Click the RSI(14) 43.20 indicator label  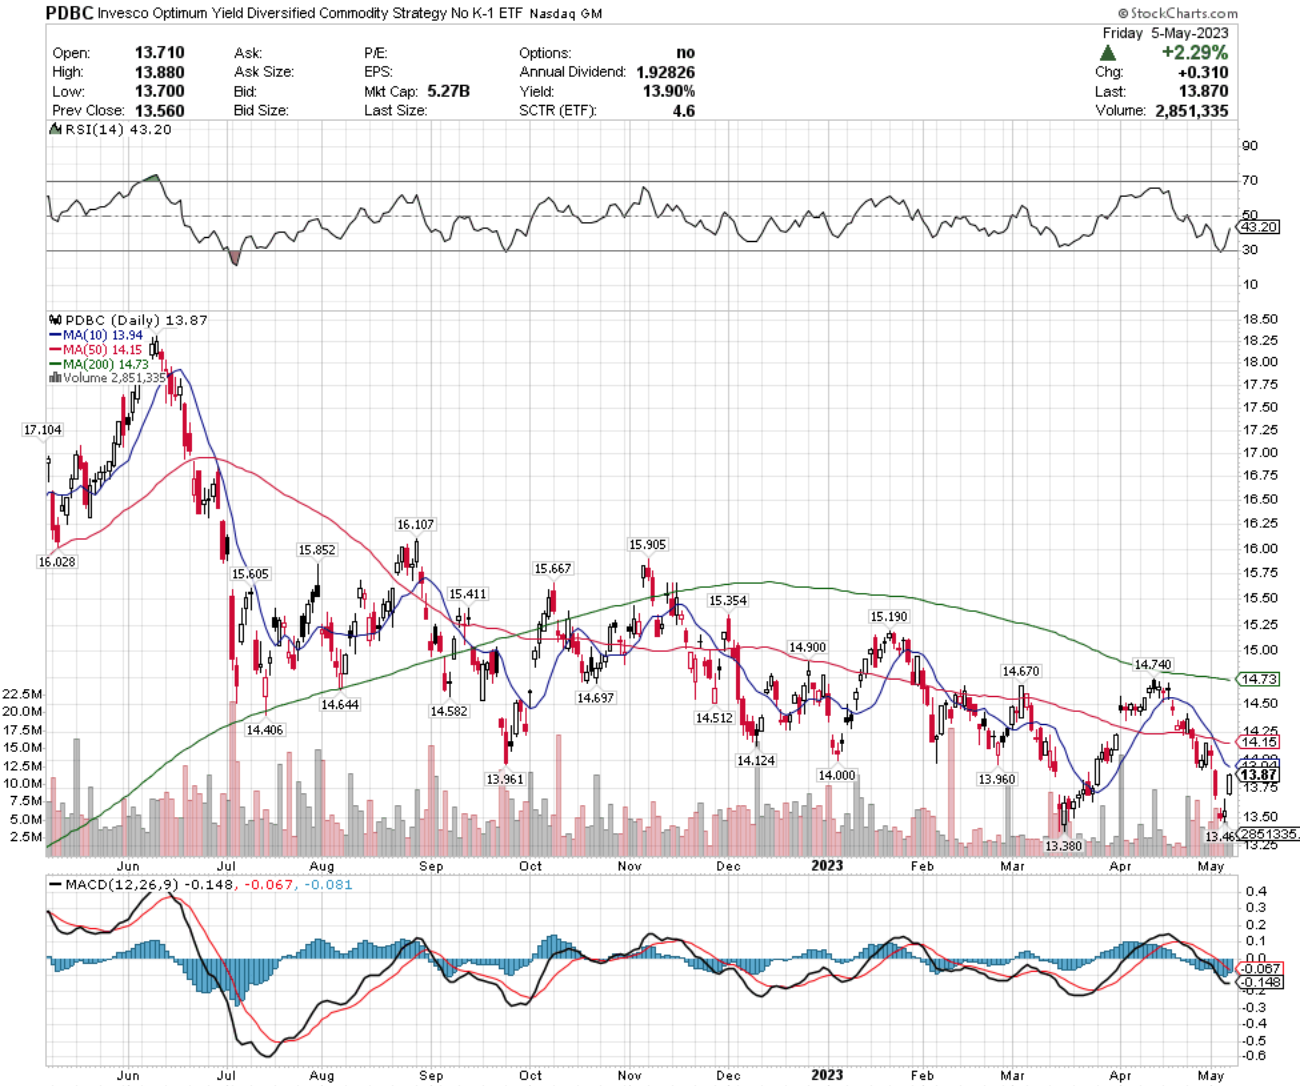click(118, 130)
